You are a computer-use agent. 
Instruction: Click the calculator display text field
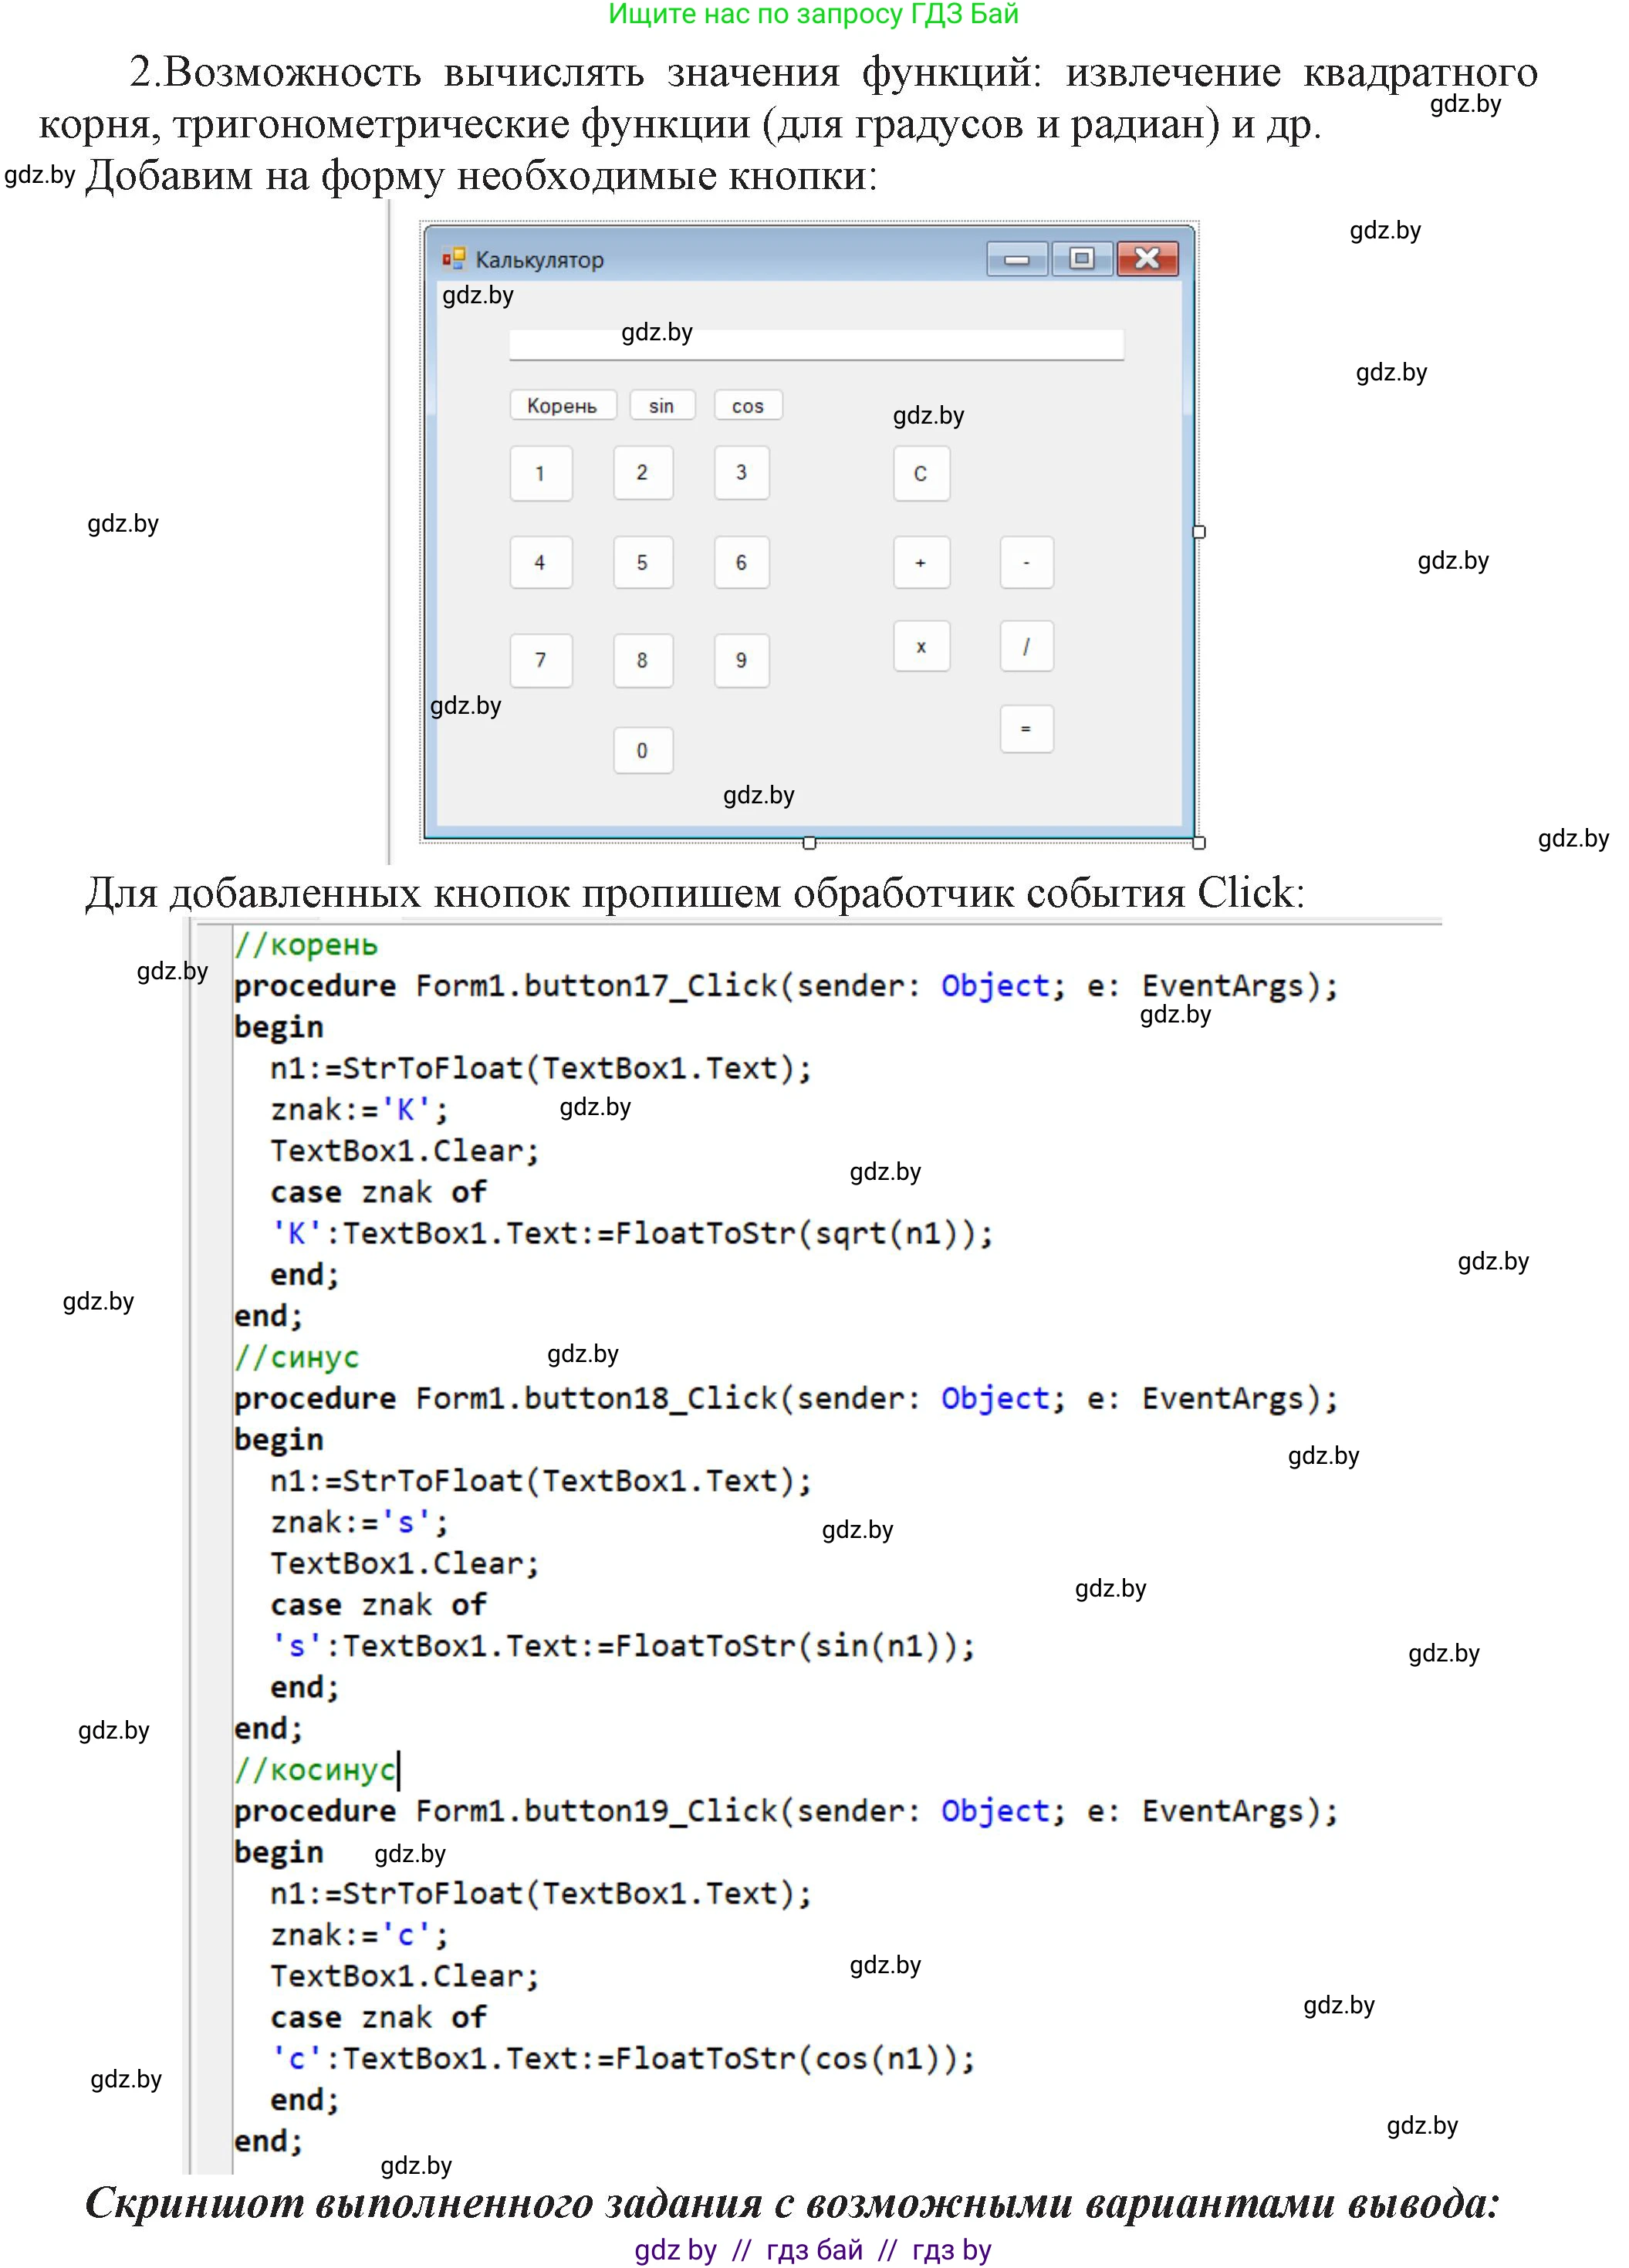(x=816, y=344)
